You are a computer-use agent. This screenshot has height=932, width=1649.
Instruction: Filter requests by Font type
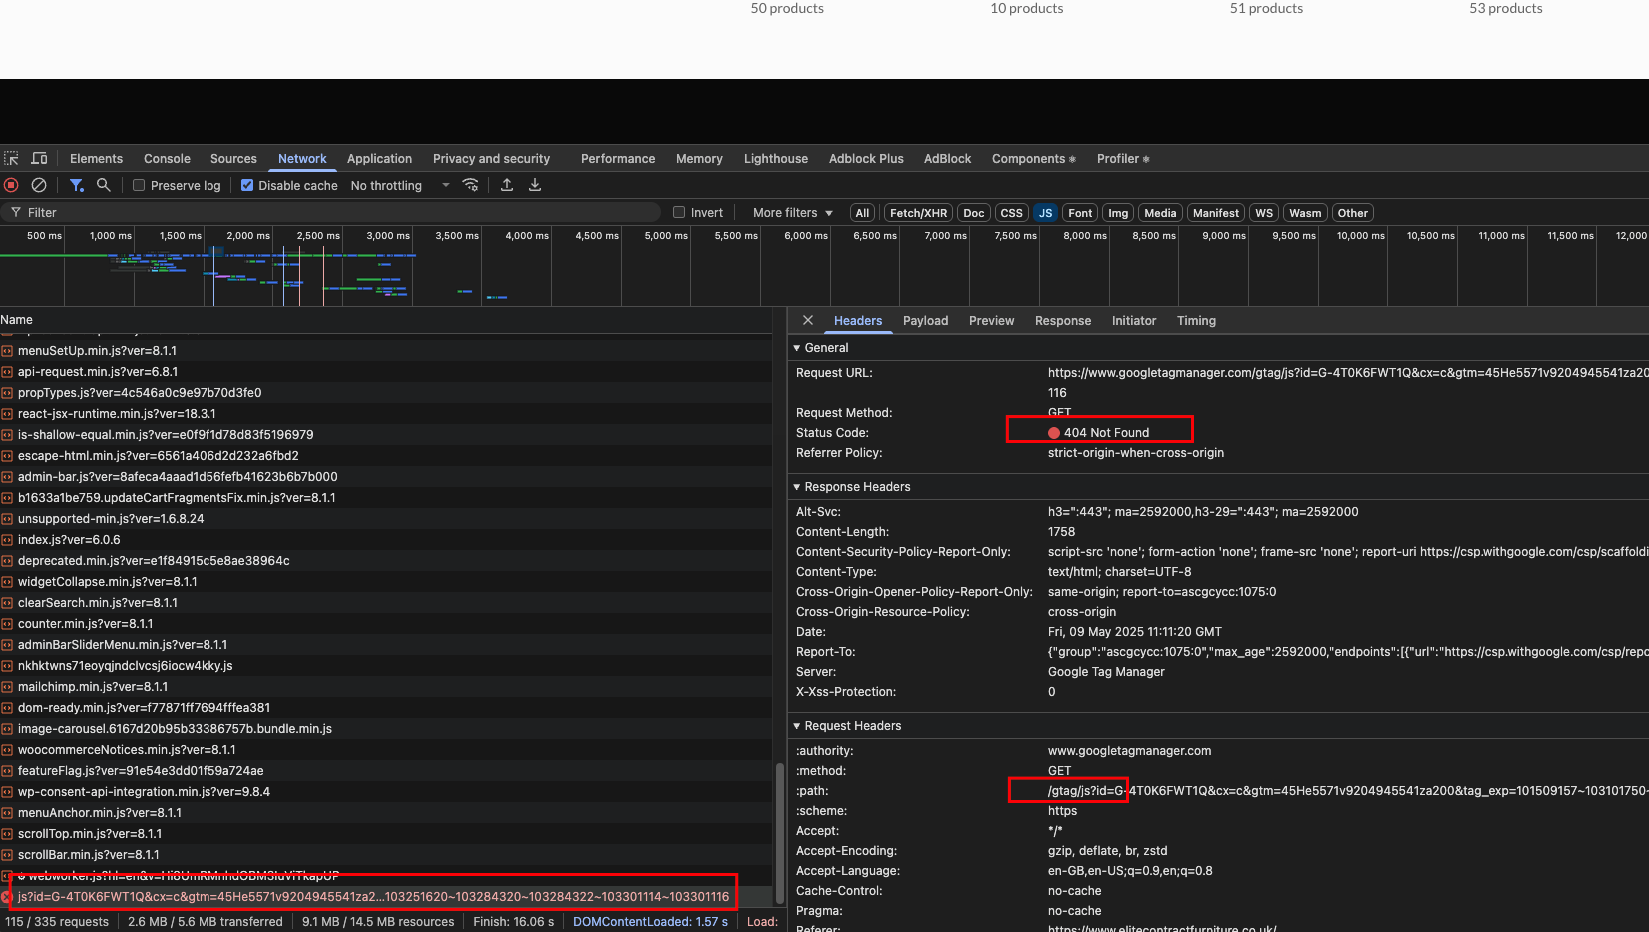click(1080, 213)
